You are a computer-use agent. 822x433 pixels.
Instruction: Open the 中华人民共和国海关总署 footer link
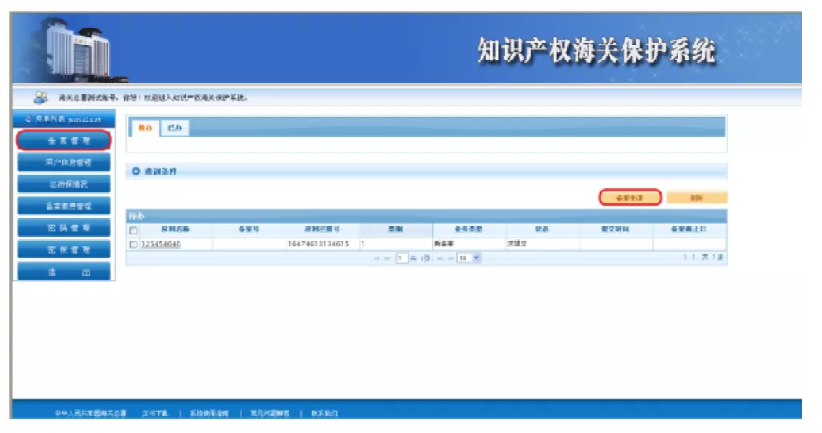tap(91, 413)
